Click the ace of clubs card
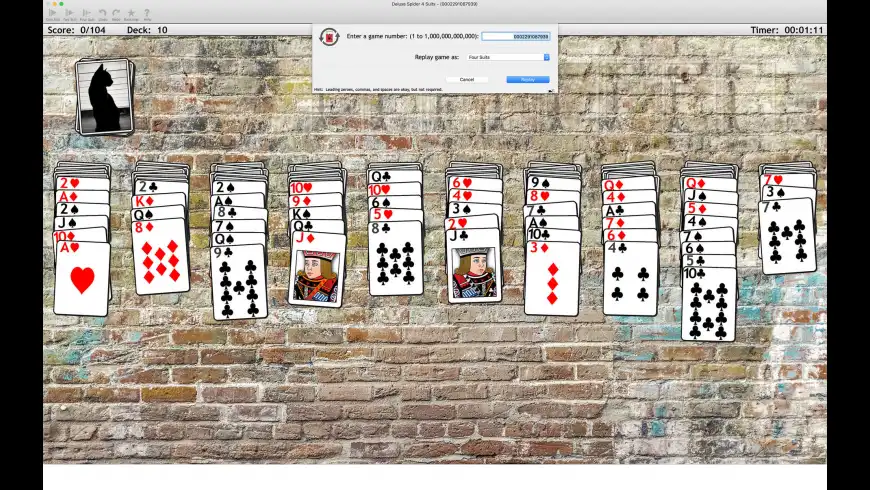This screenshot has height=490, width=870. pos(630,210)
